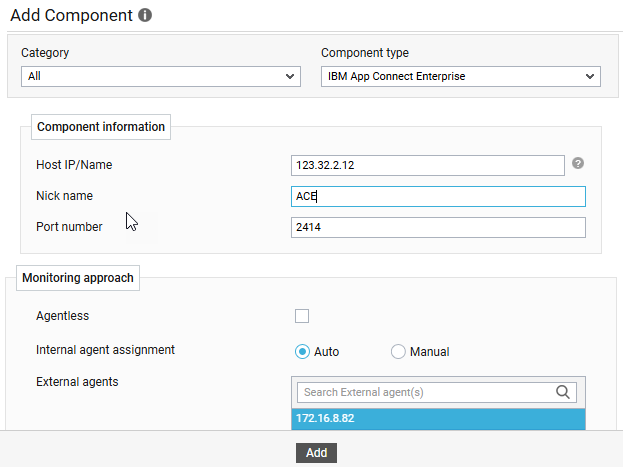
Task: Click the Host IP/Name label
Action: pyautogui.click(x=74, y=164)
